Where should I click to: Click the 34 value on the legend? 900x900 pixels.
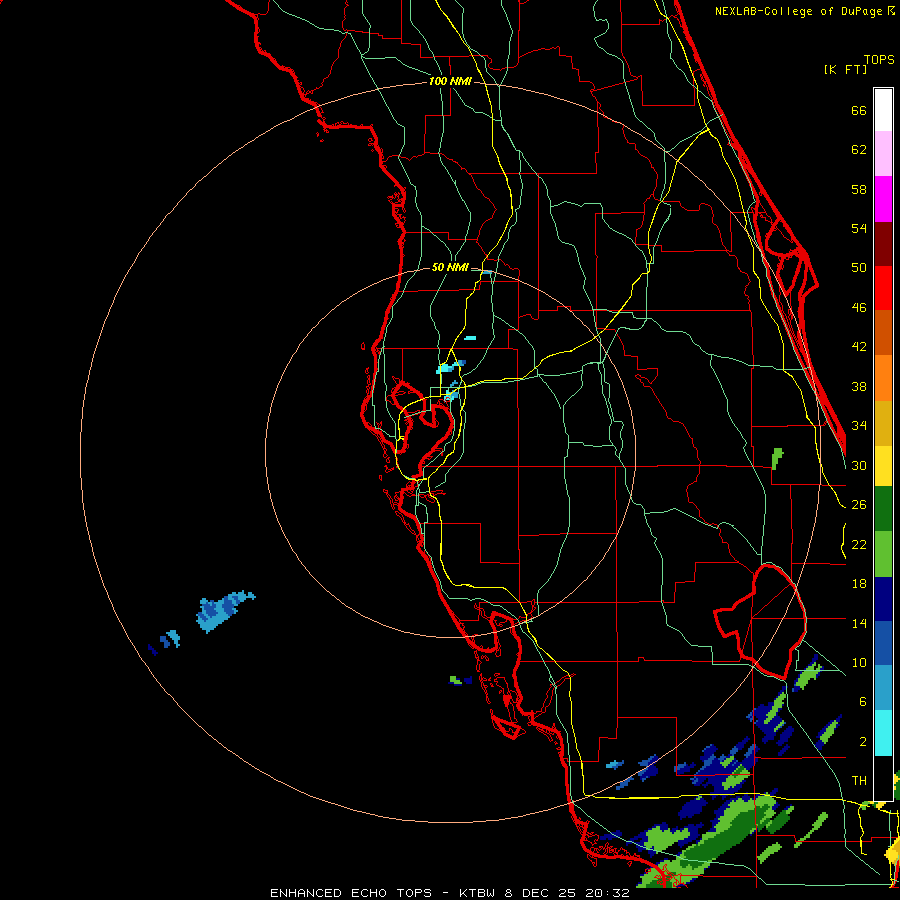pyautogui.click(x=859, y=426)
